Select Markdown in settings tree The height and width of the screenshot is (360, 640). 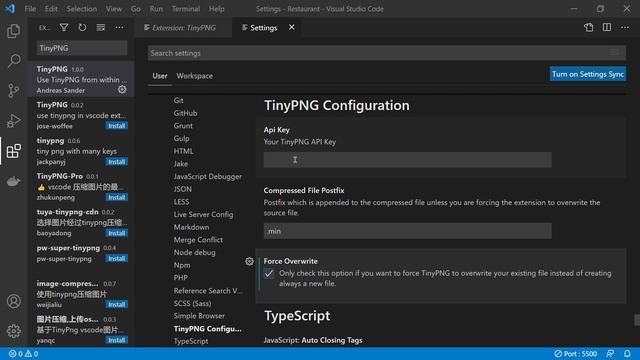point(191,227)
